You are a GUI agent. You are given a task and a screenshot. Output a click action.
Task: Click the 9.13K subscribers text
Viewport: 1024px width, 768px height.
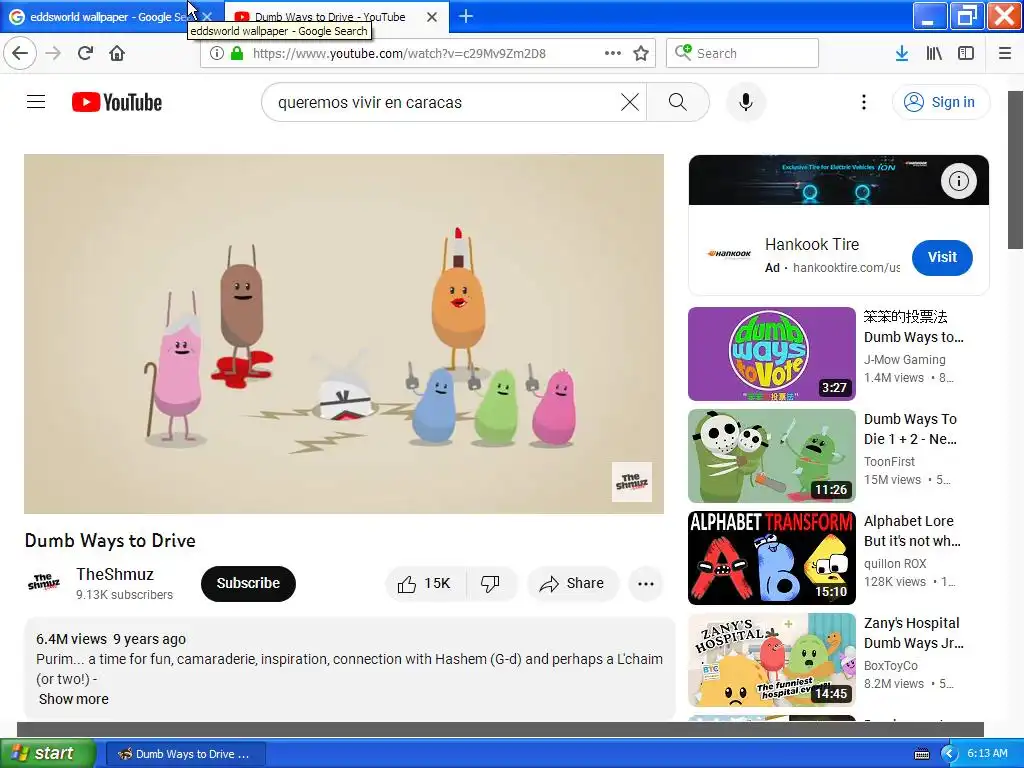(124, 594)
